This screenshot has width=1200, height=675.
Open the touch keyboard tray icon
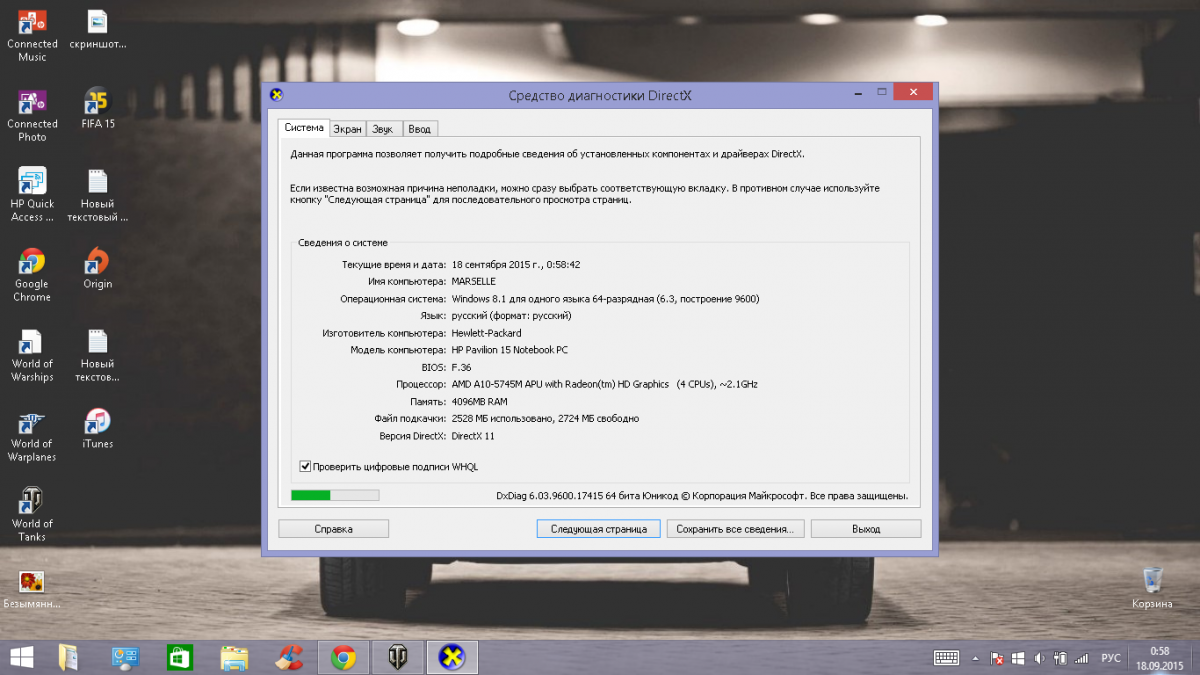(946, 658)
